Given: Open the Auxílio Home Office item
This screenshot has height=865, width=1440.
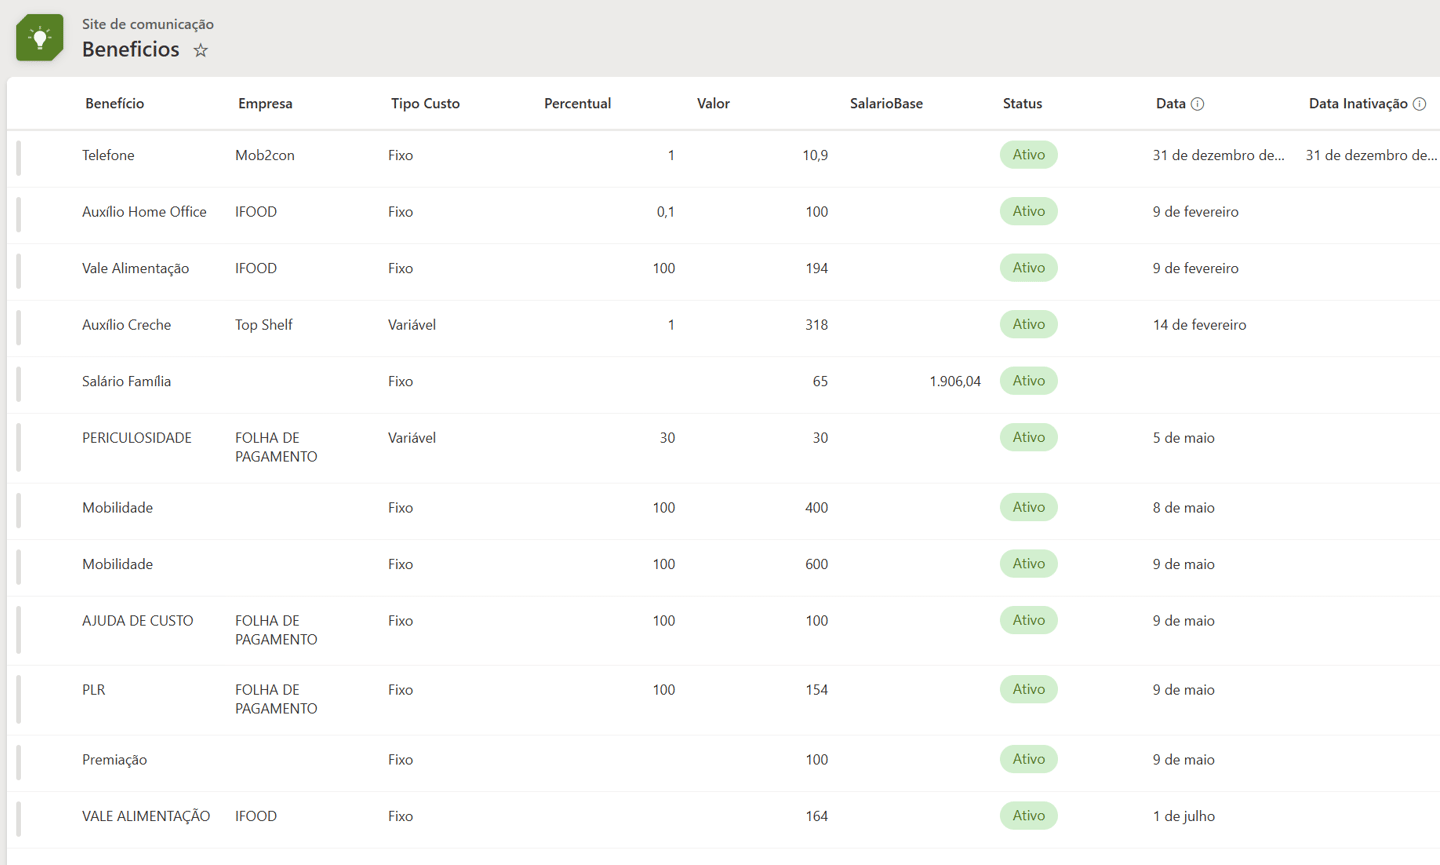Looking at the screenshot, I should coord(144,212).
